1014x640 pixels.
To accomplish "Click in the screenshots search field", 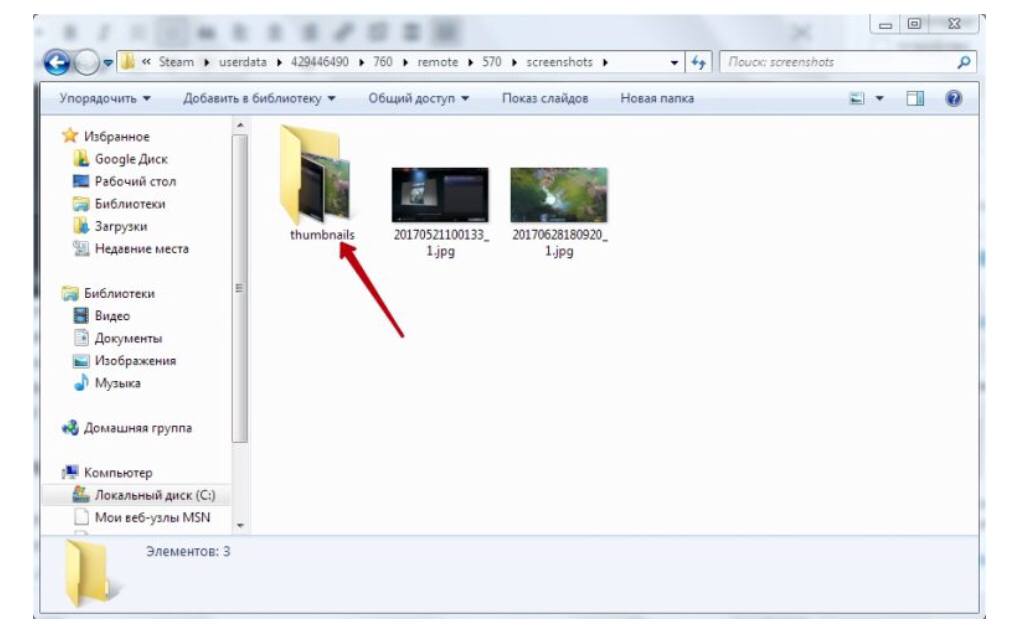I will pos(837,62).
